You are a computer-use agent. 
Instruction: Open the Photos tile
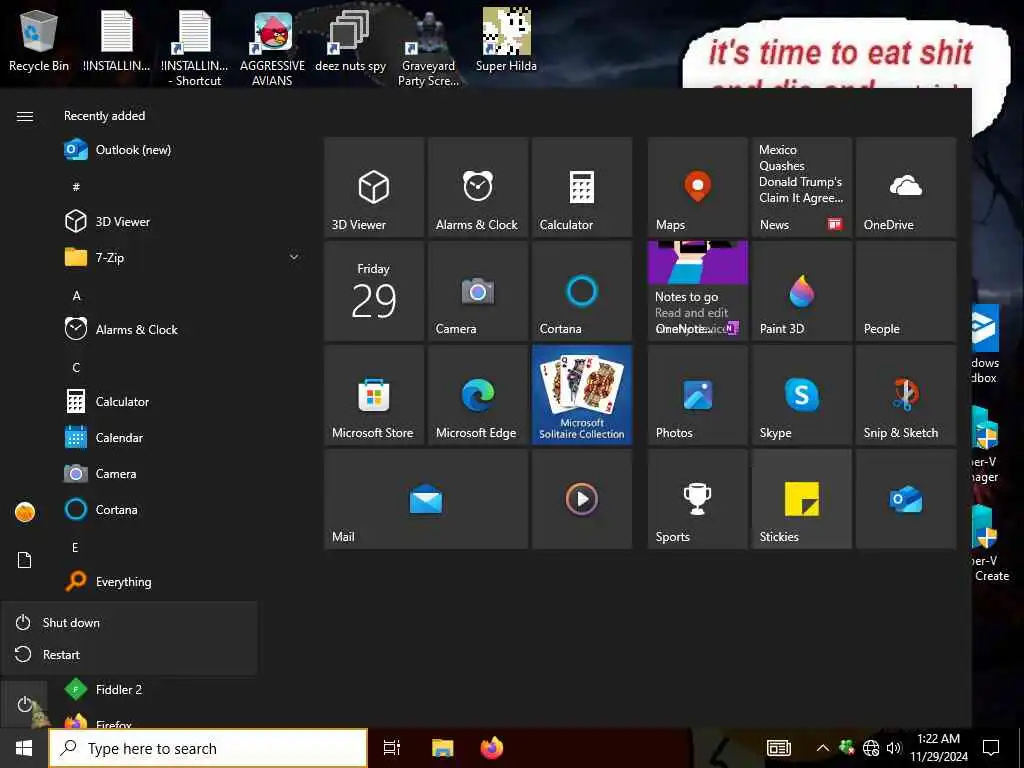[697, 394]
